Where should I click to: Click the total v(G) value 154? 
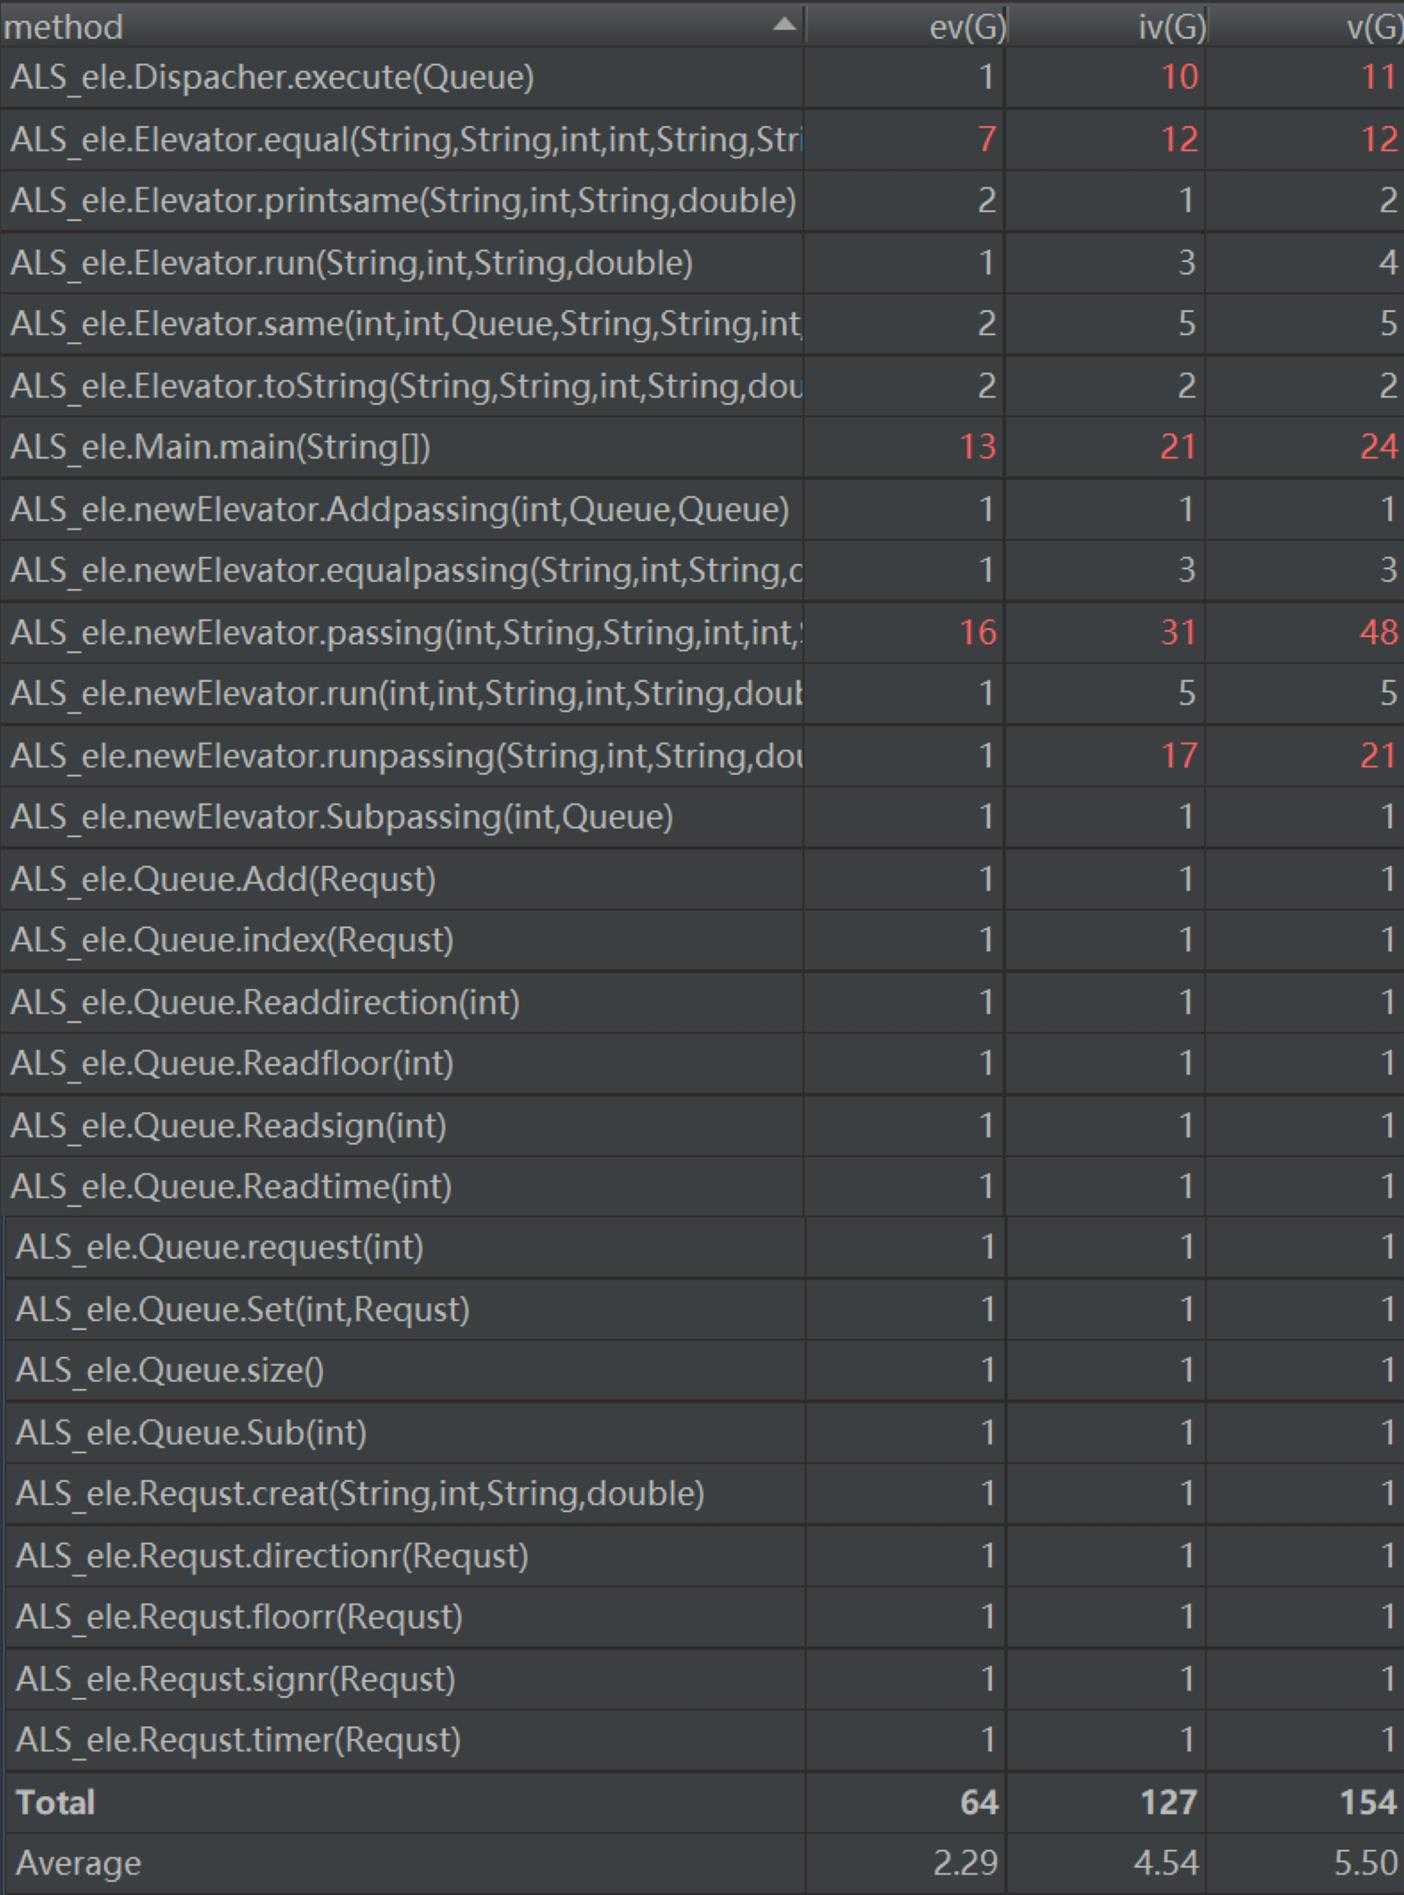1369,1802
